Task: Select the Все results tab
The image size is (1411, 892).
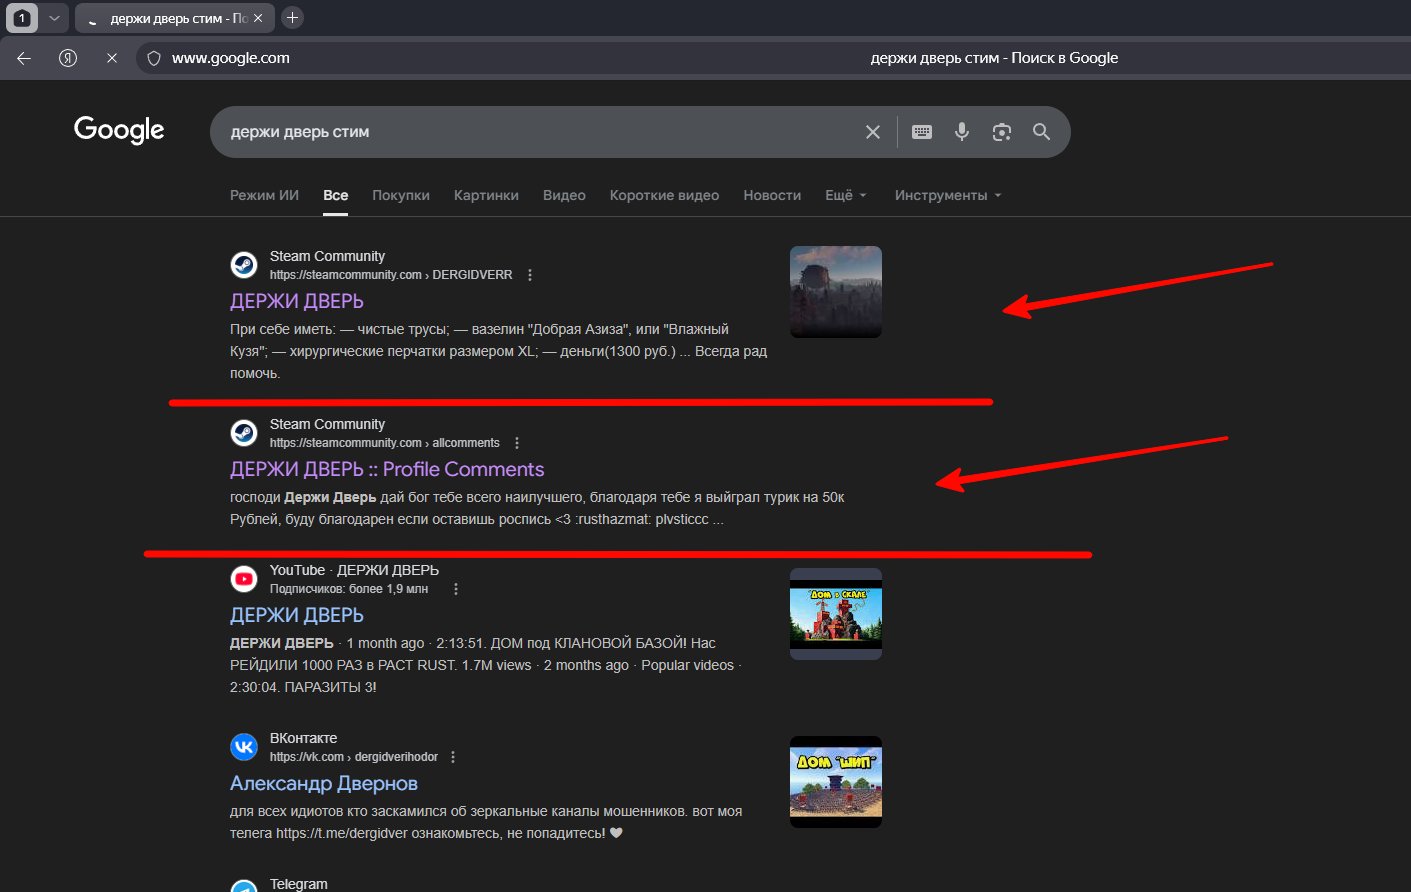Action: 336,195
